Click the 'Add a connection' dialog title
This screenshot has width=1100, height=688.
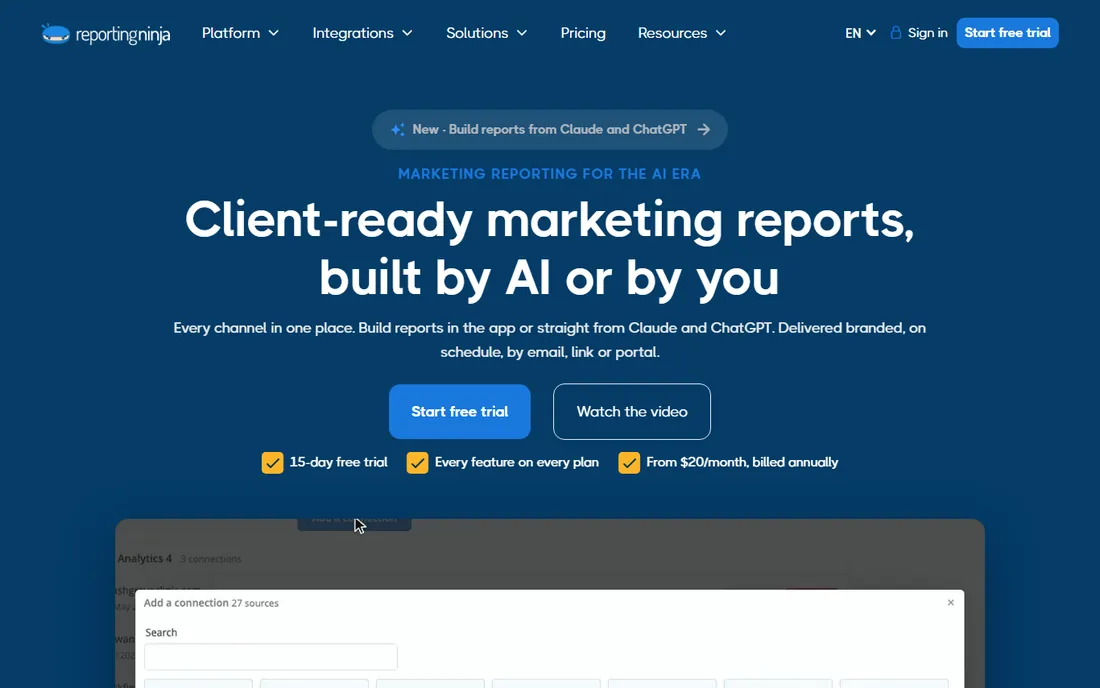186,602
